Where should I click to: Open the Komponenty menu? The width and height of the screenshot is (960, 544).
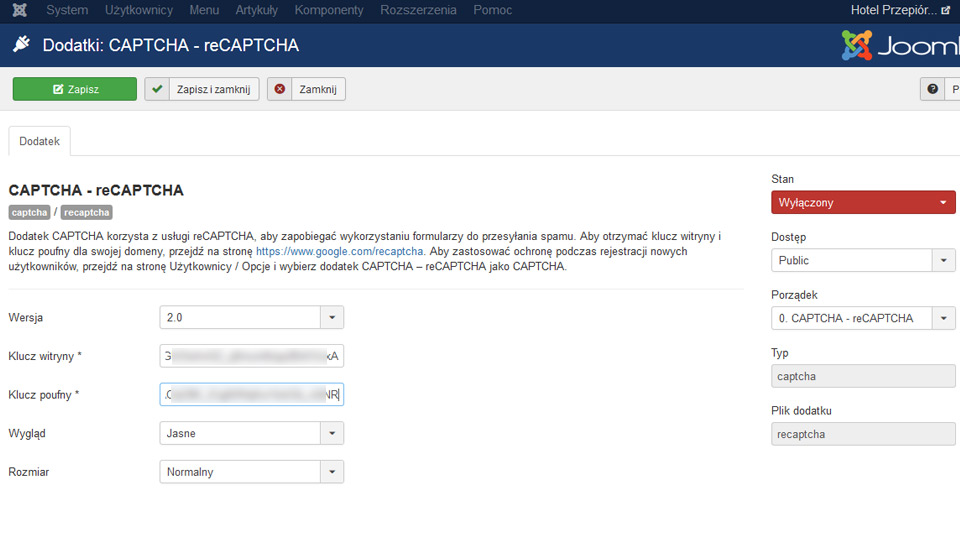[x=329, y=10]
